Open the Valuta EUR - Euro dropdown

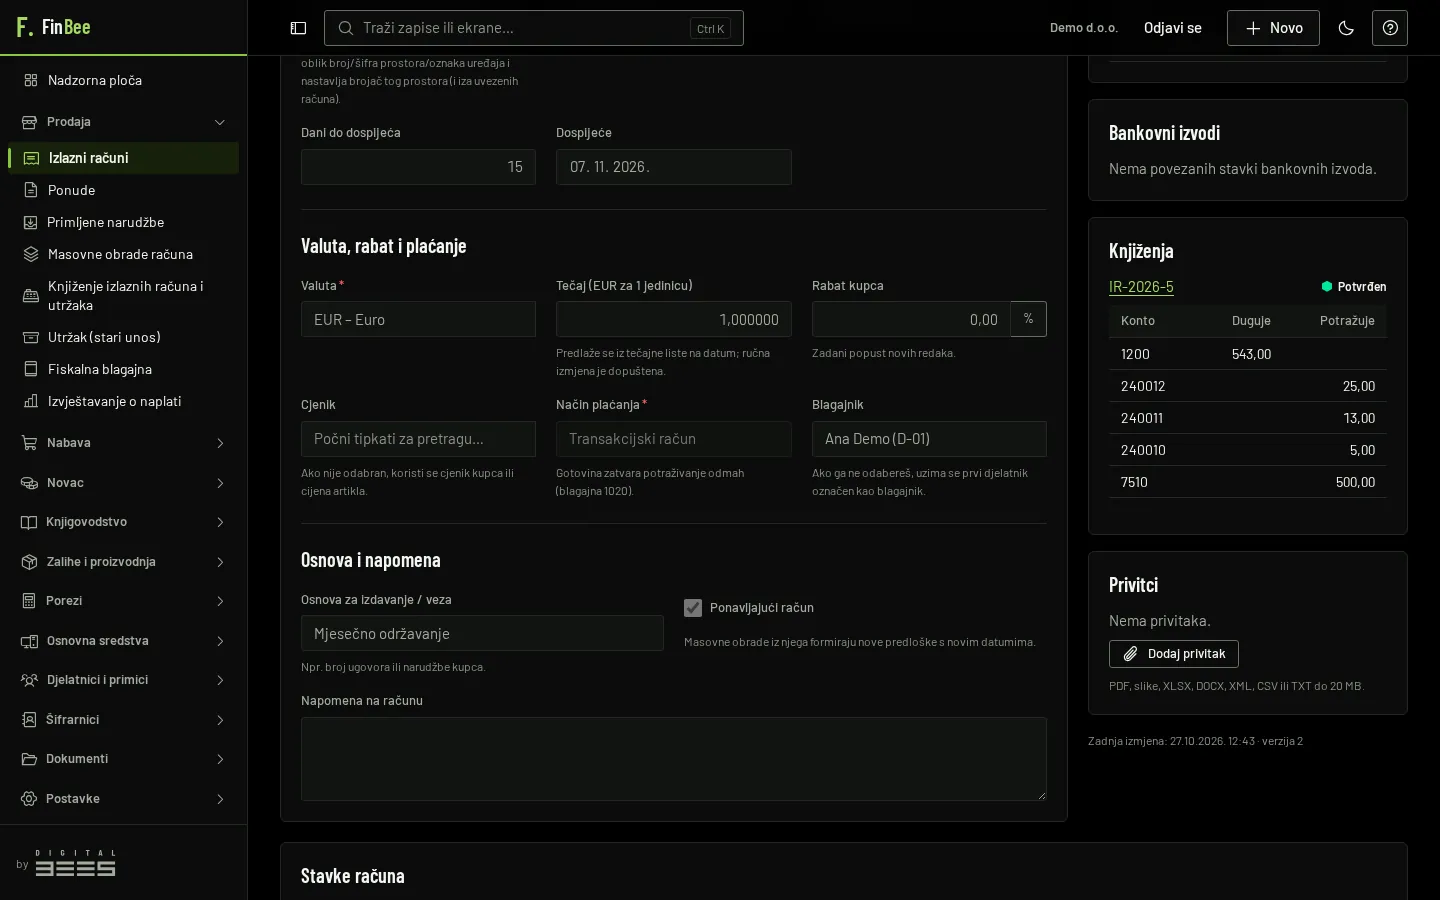click(418, 319)
